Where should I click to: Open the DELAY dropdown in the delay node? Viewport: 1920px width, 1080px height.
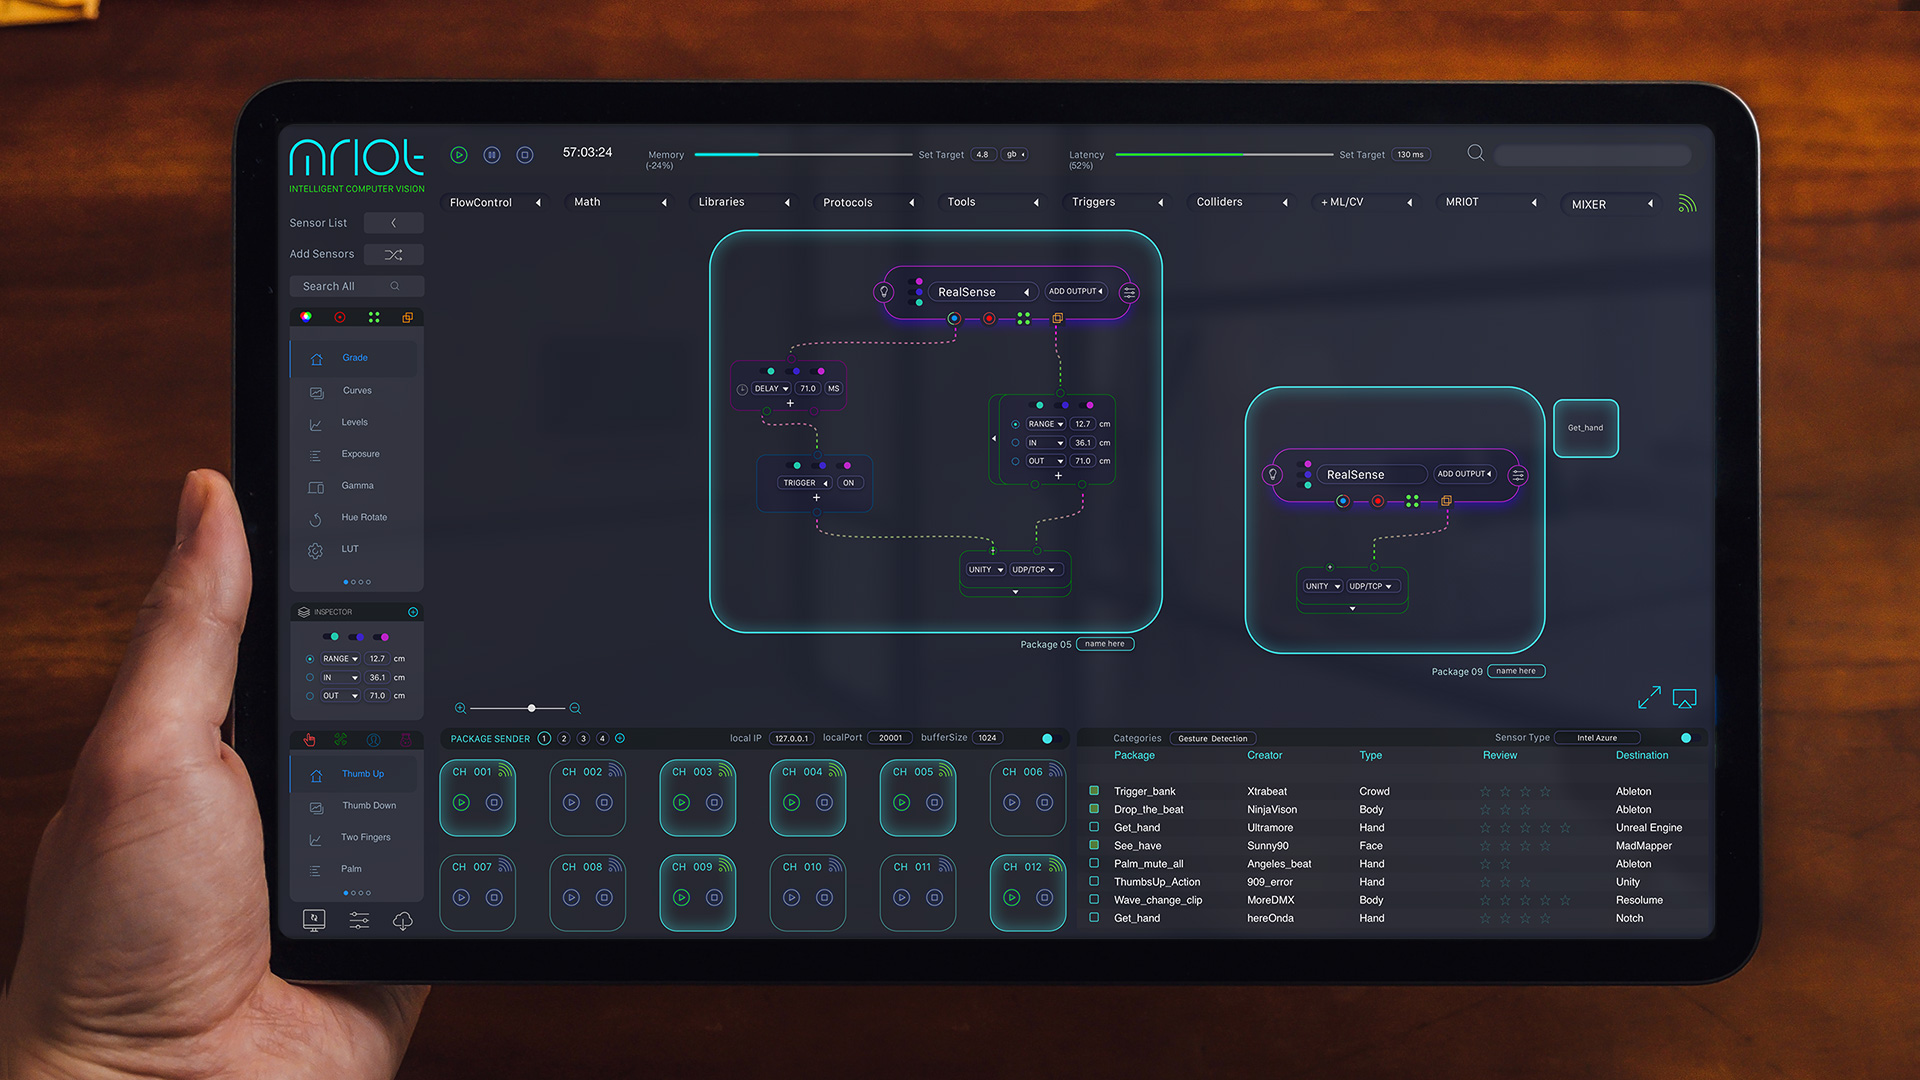pos(771,389)
